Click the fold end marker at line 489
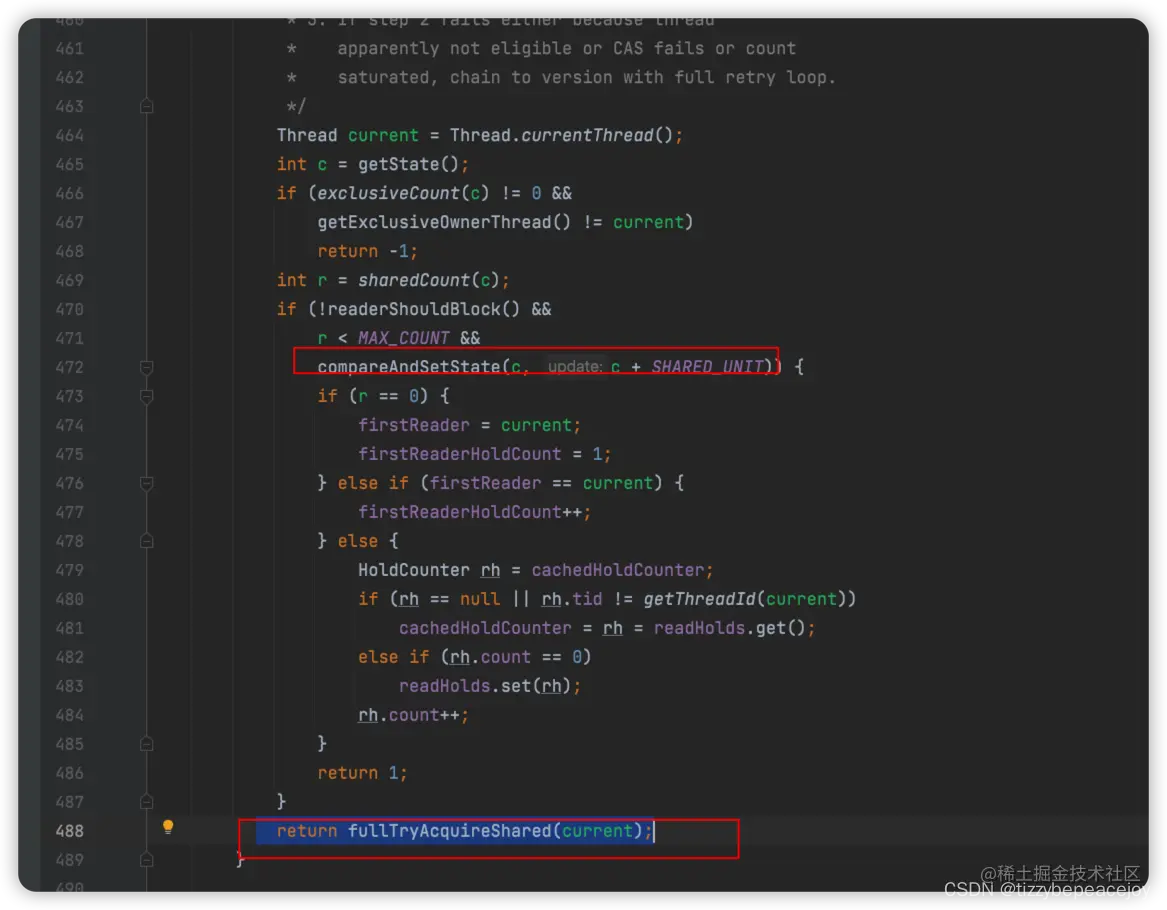Image resolution: width=1167 pixels, height=910 pixels. (147, 860)
